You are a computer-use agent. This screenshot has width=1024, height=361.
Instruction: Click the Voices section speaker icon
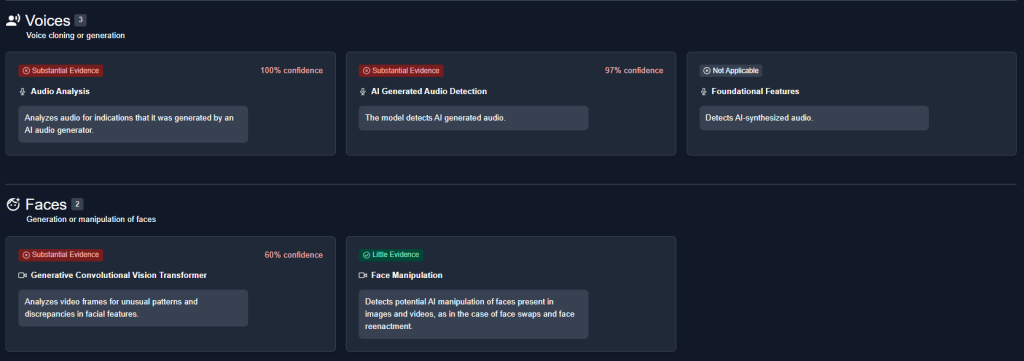tap(13, 20)
